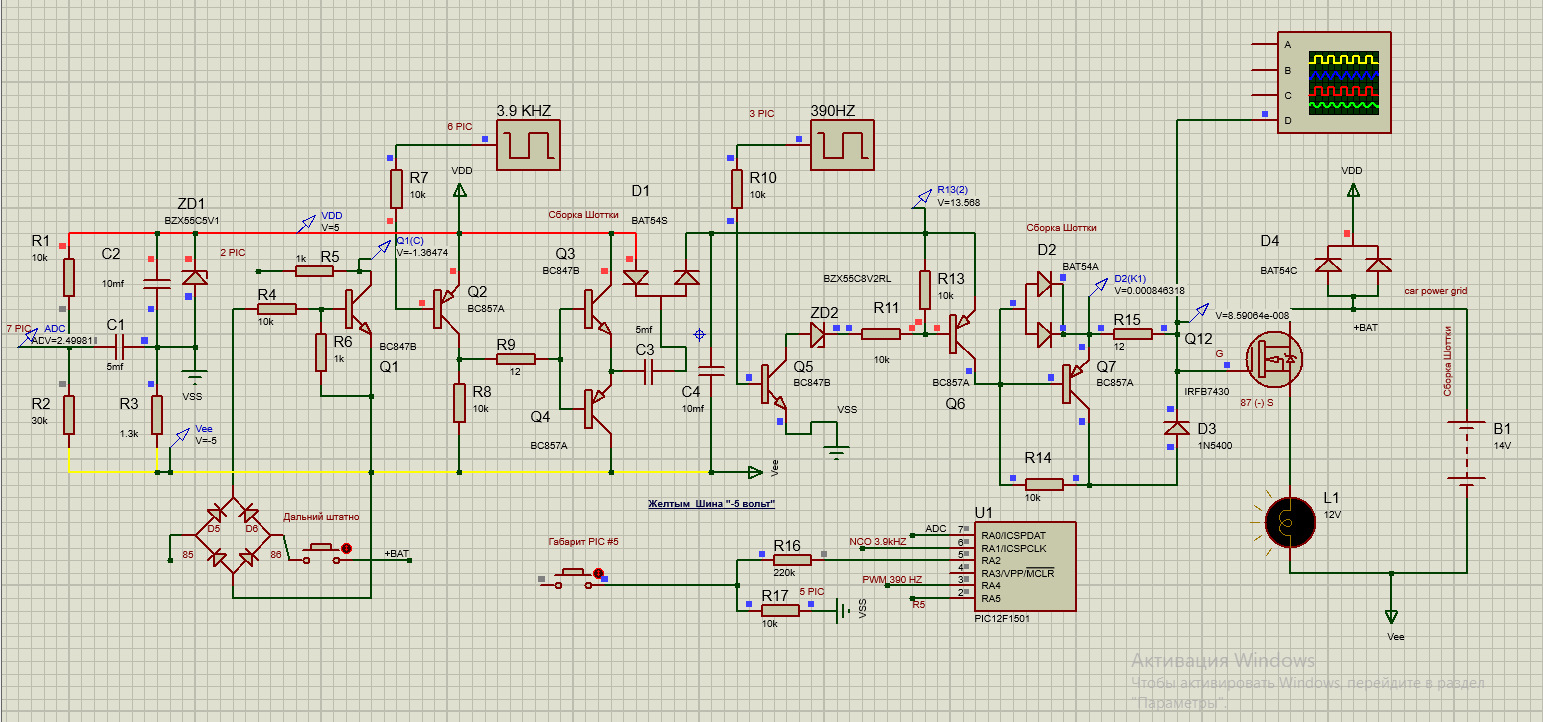Image resolution: width=1543 pixels, height=722 pixels.
Task: Click the "PWM 390 HZ" net label
Action: (x=892, y=580)
